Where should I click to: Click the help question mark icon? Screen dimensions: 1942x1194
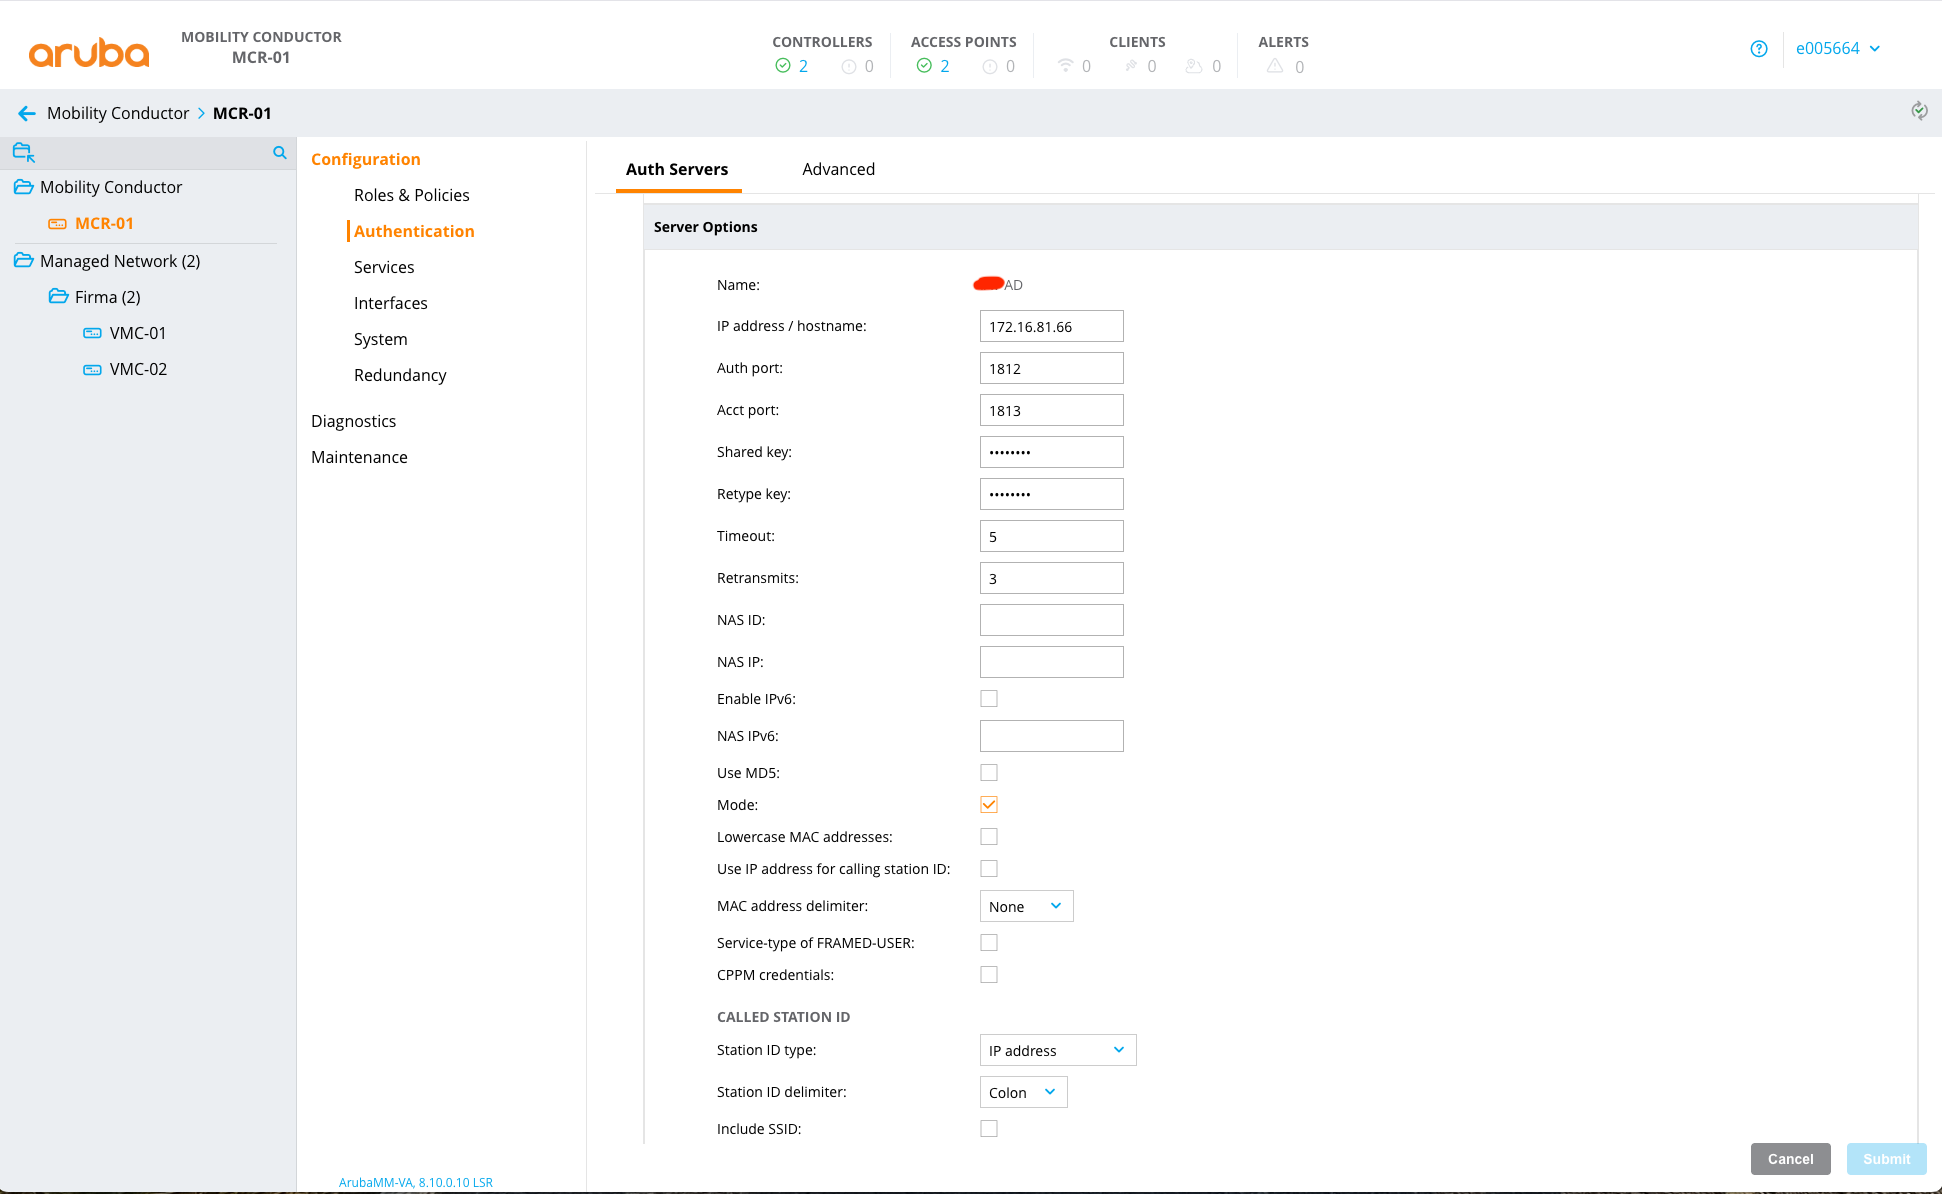coord(1759,48)
